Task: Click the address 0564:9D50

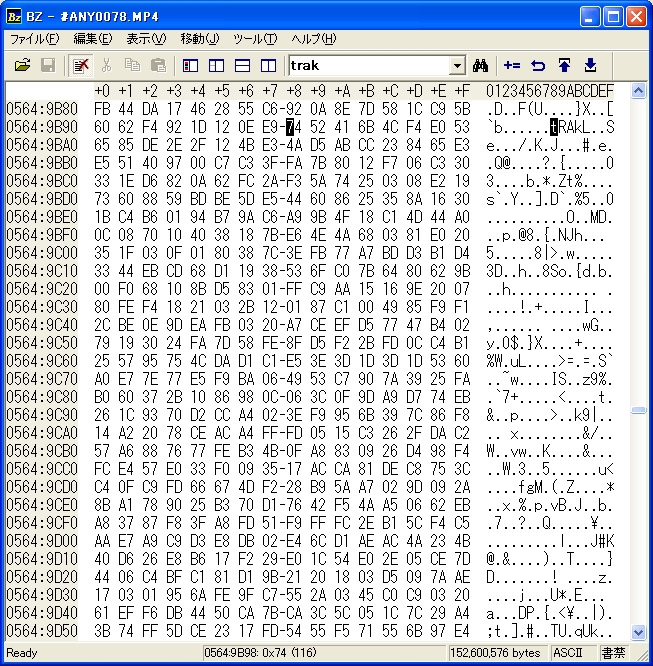Action: 42,631
